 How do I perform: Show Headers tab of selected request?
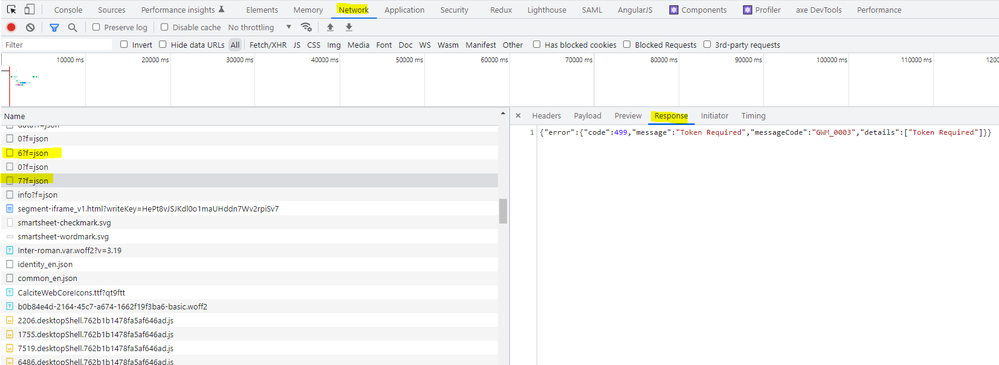click(547, 116)
